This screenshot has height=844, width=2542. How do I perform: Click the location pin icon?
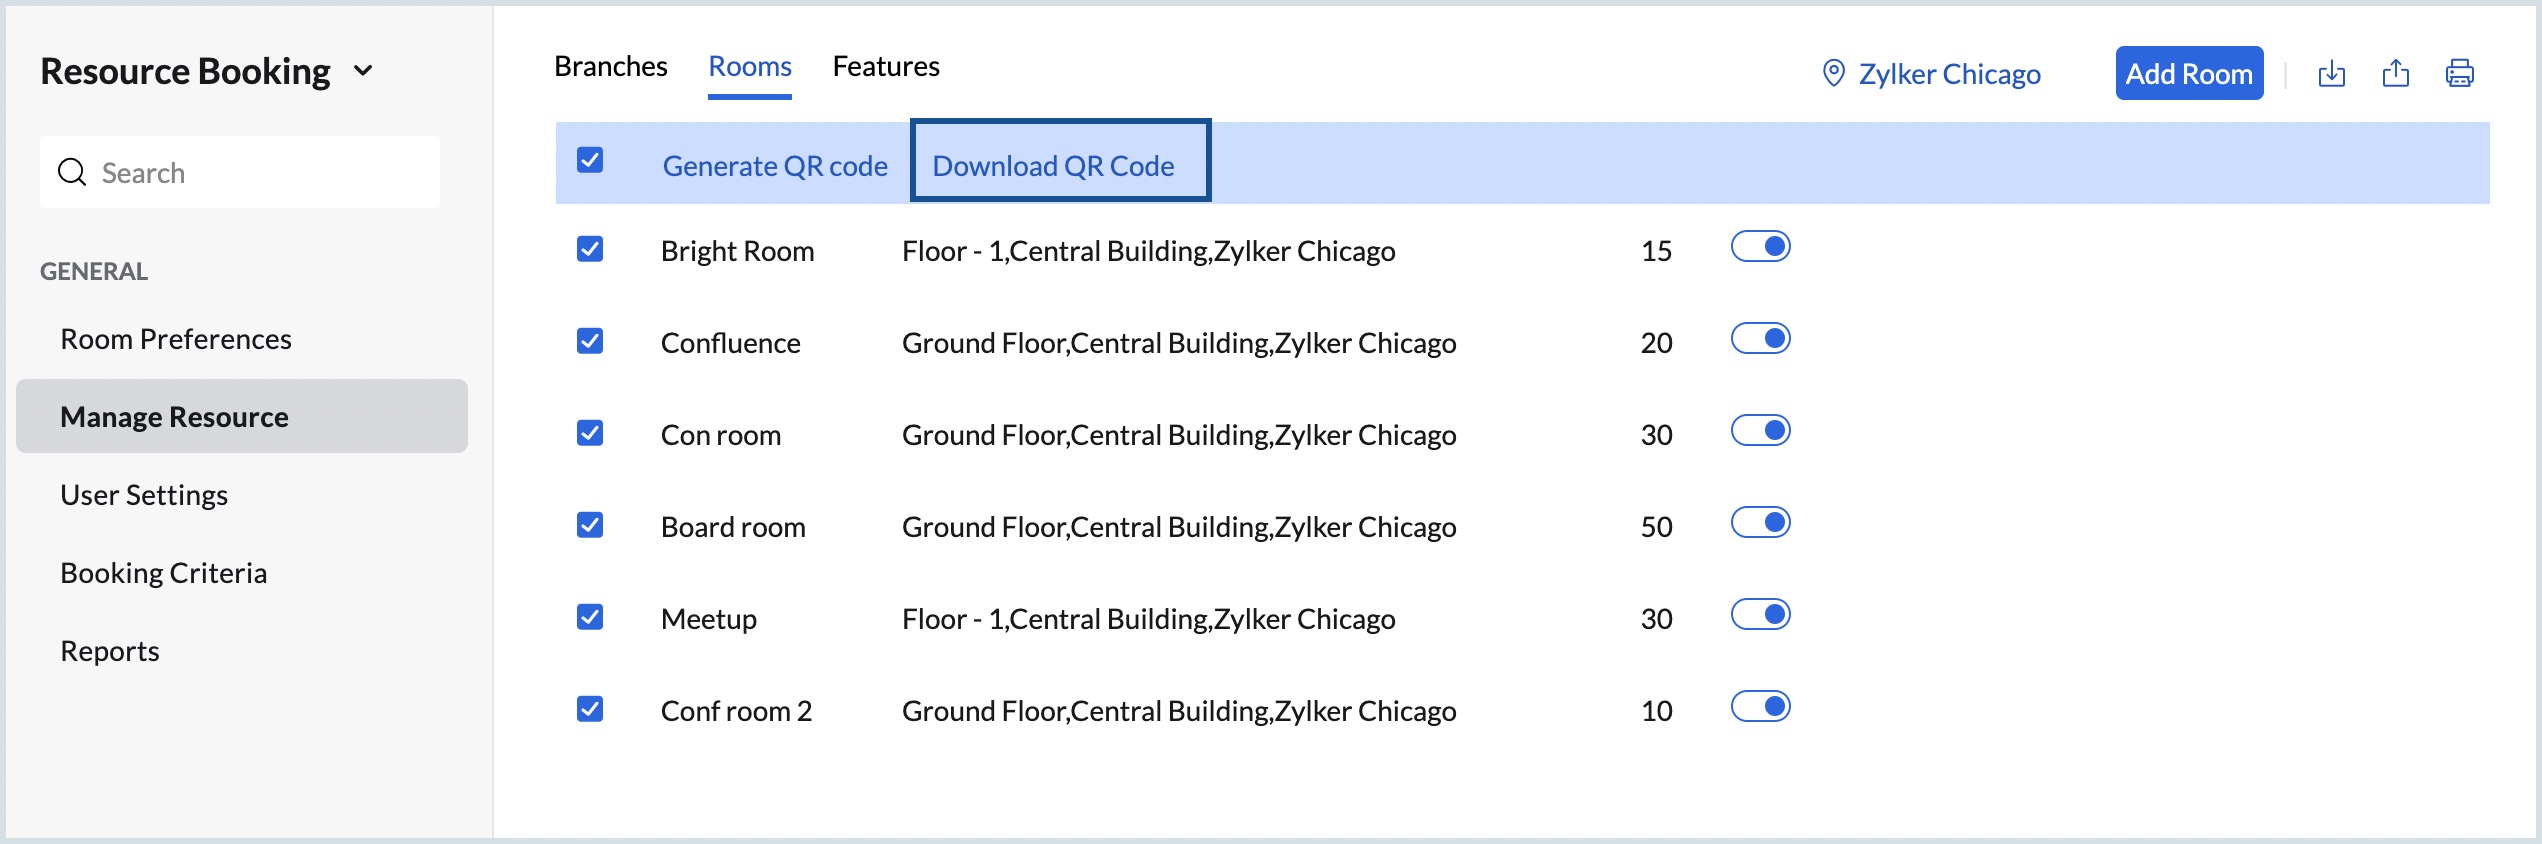coord(1833,73)
